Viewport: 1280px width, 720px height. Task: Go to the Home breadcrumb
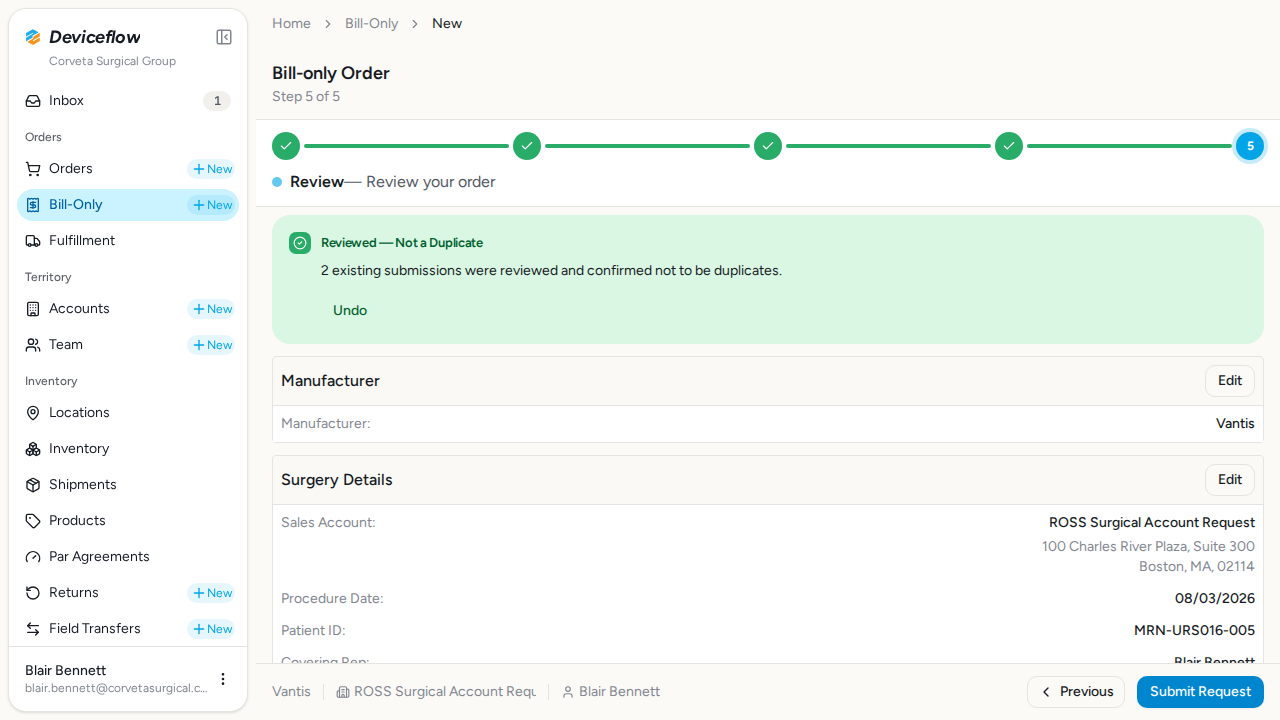[x=291, y=23]
